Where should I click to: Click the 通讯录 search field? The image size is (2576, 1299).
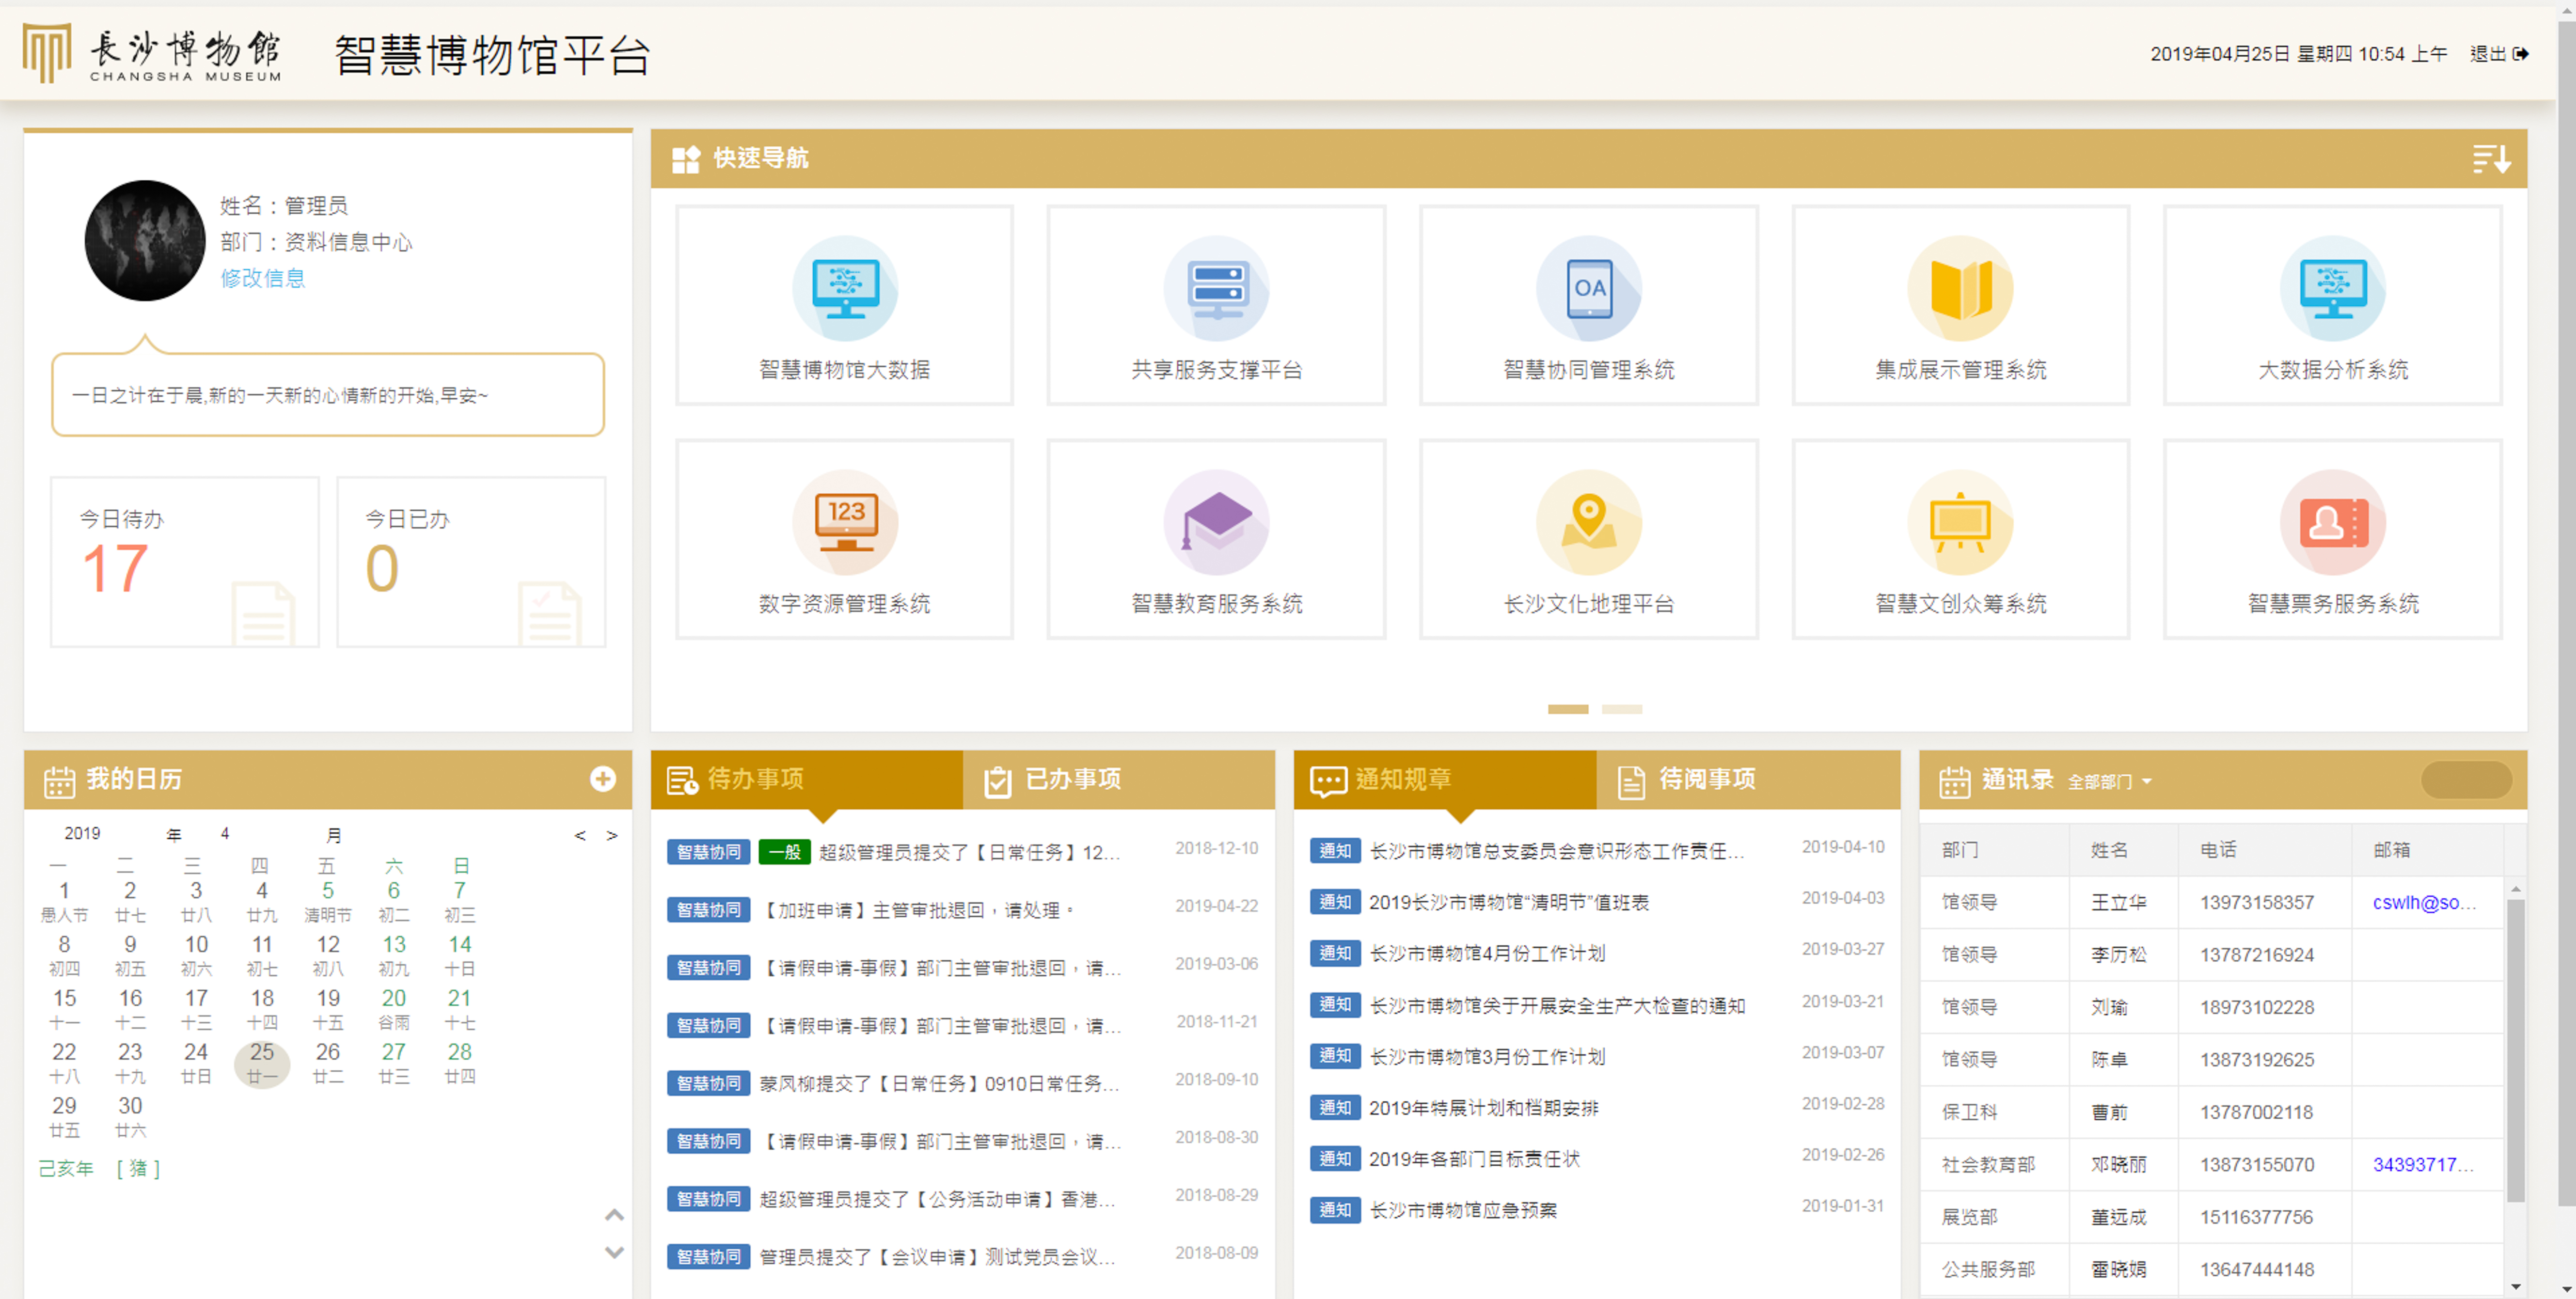pos(2466,780)
